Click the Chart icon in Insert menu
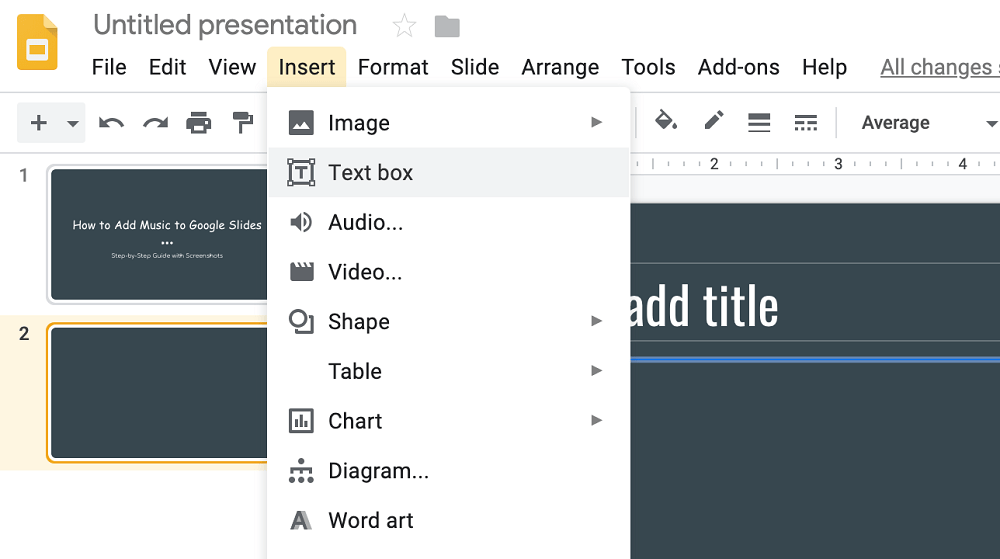Viewport: 1000px width, 559px height. pos(301,421)
